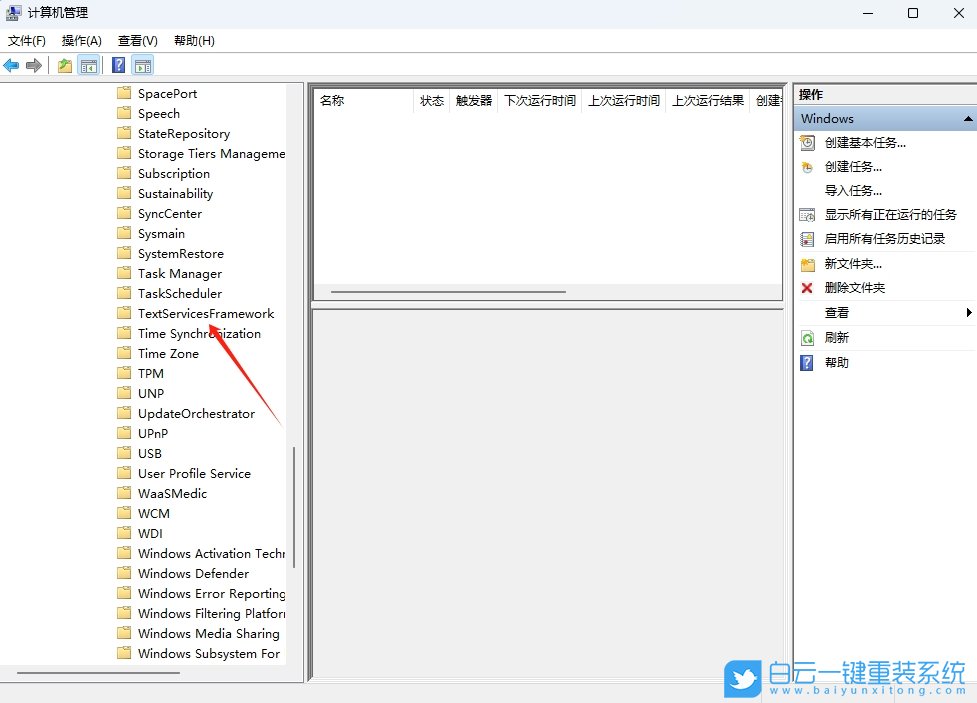Sort by the 下次运行时间 column header
977x703 pixels.
click(539, 101)
